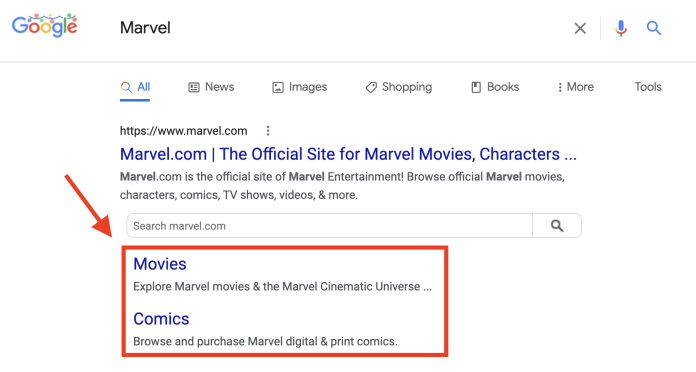Click the blue search magnifier icon

click(x=653, y=28)
